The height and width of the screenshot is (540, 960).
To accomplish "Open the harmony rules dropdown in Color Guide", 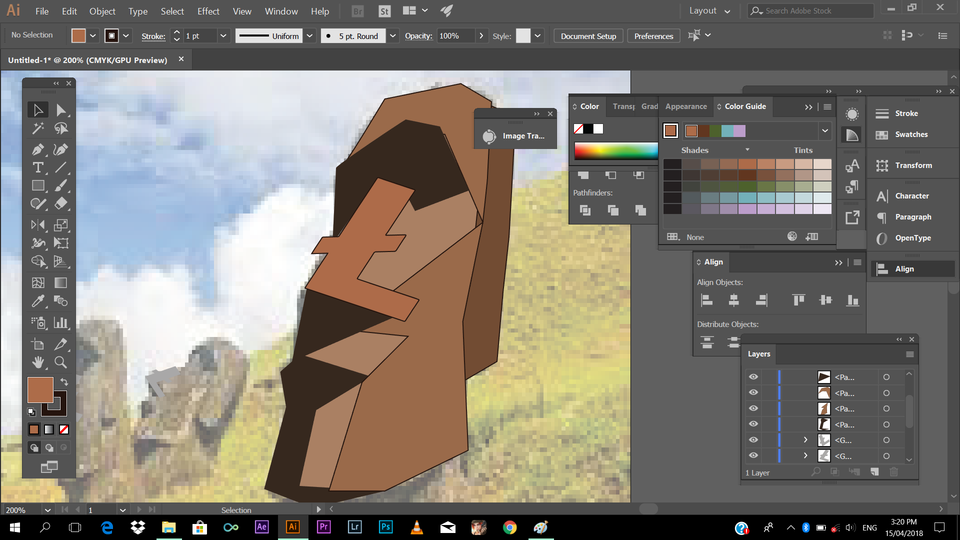I will click(x=824, y=130).
